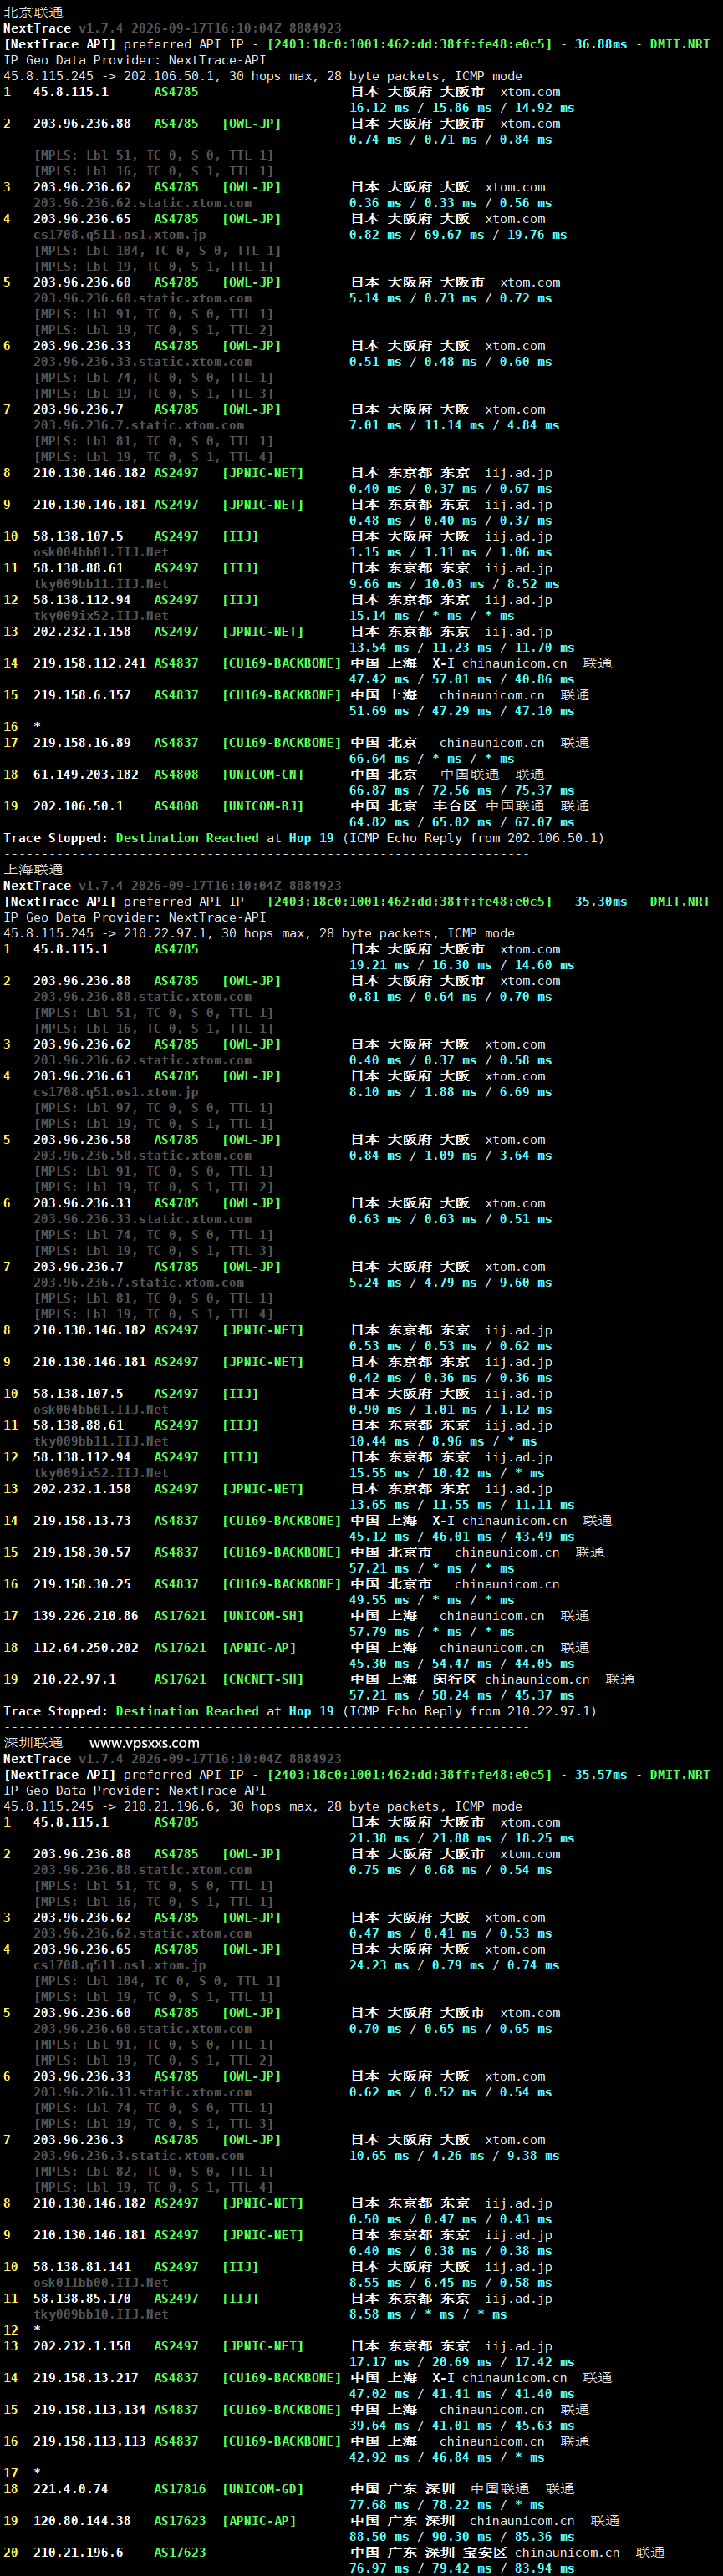Select hop IP address 219.158.113.113

coord(89,2441)
